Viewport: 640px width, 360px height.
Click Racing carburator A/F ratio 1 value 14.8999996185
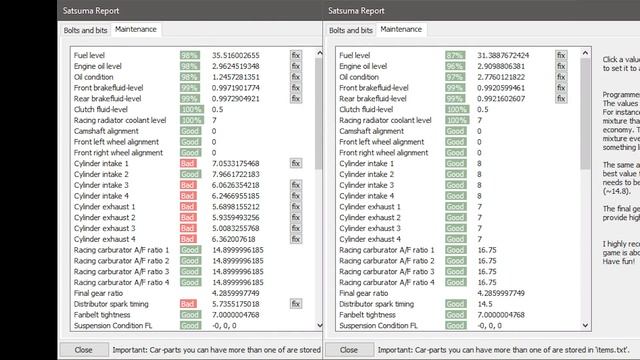tap(238, 250)
